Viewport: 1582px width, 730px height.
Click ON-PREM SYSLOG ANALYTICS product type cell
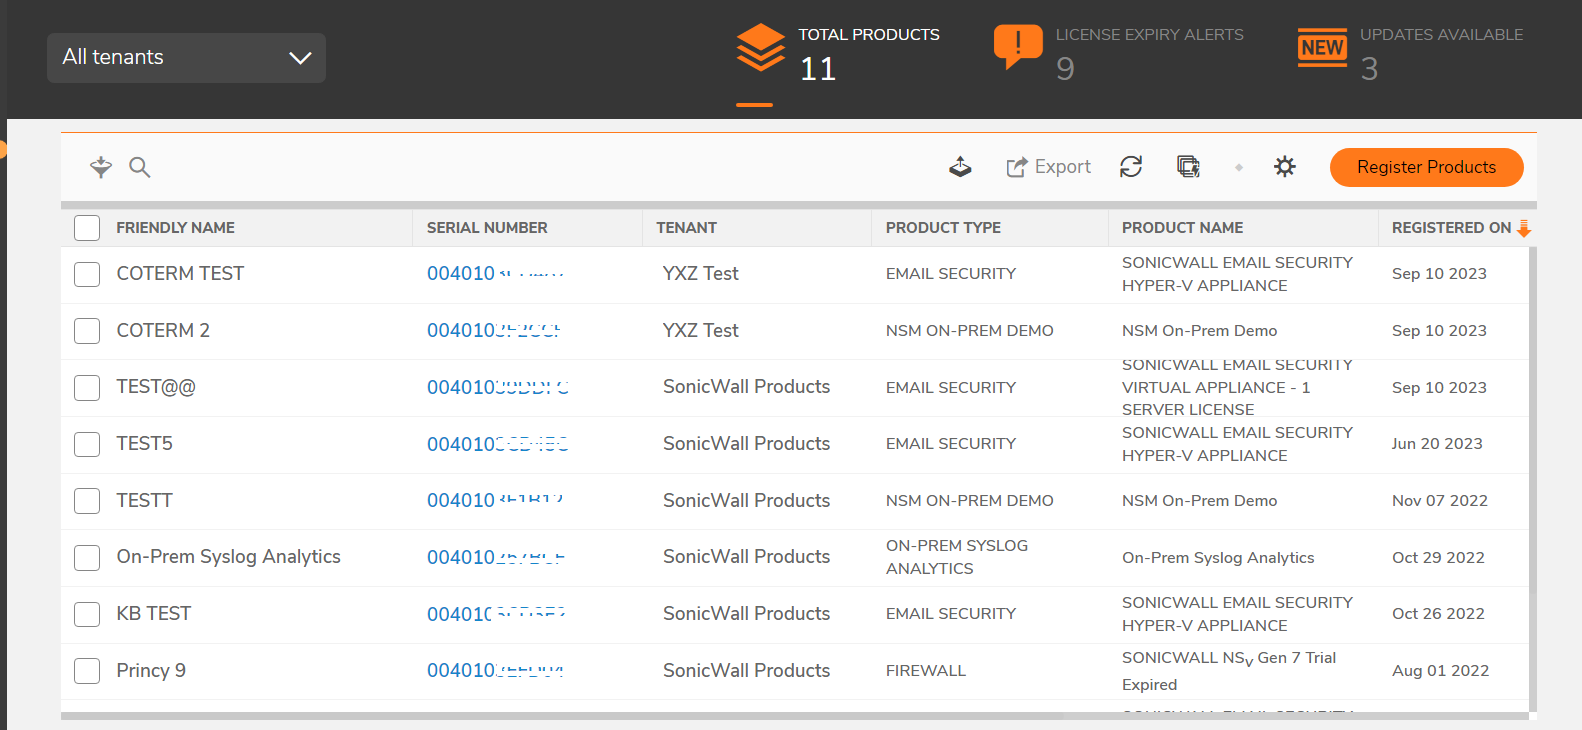957,557
